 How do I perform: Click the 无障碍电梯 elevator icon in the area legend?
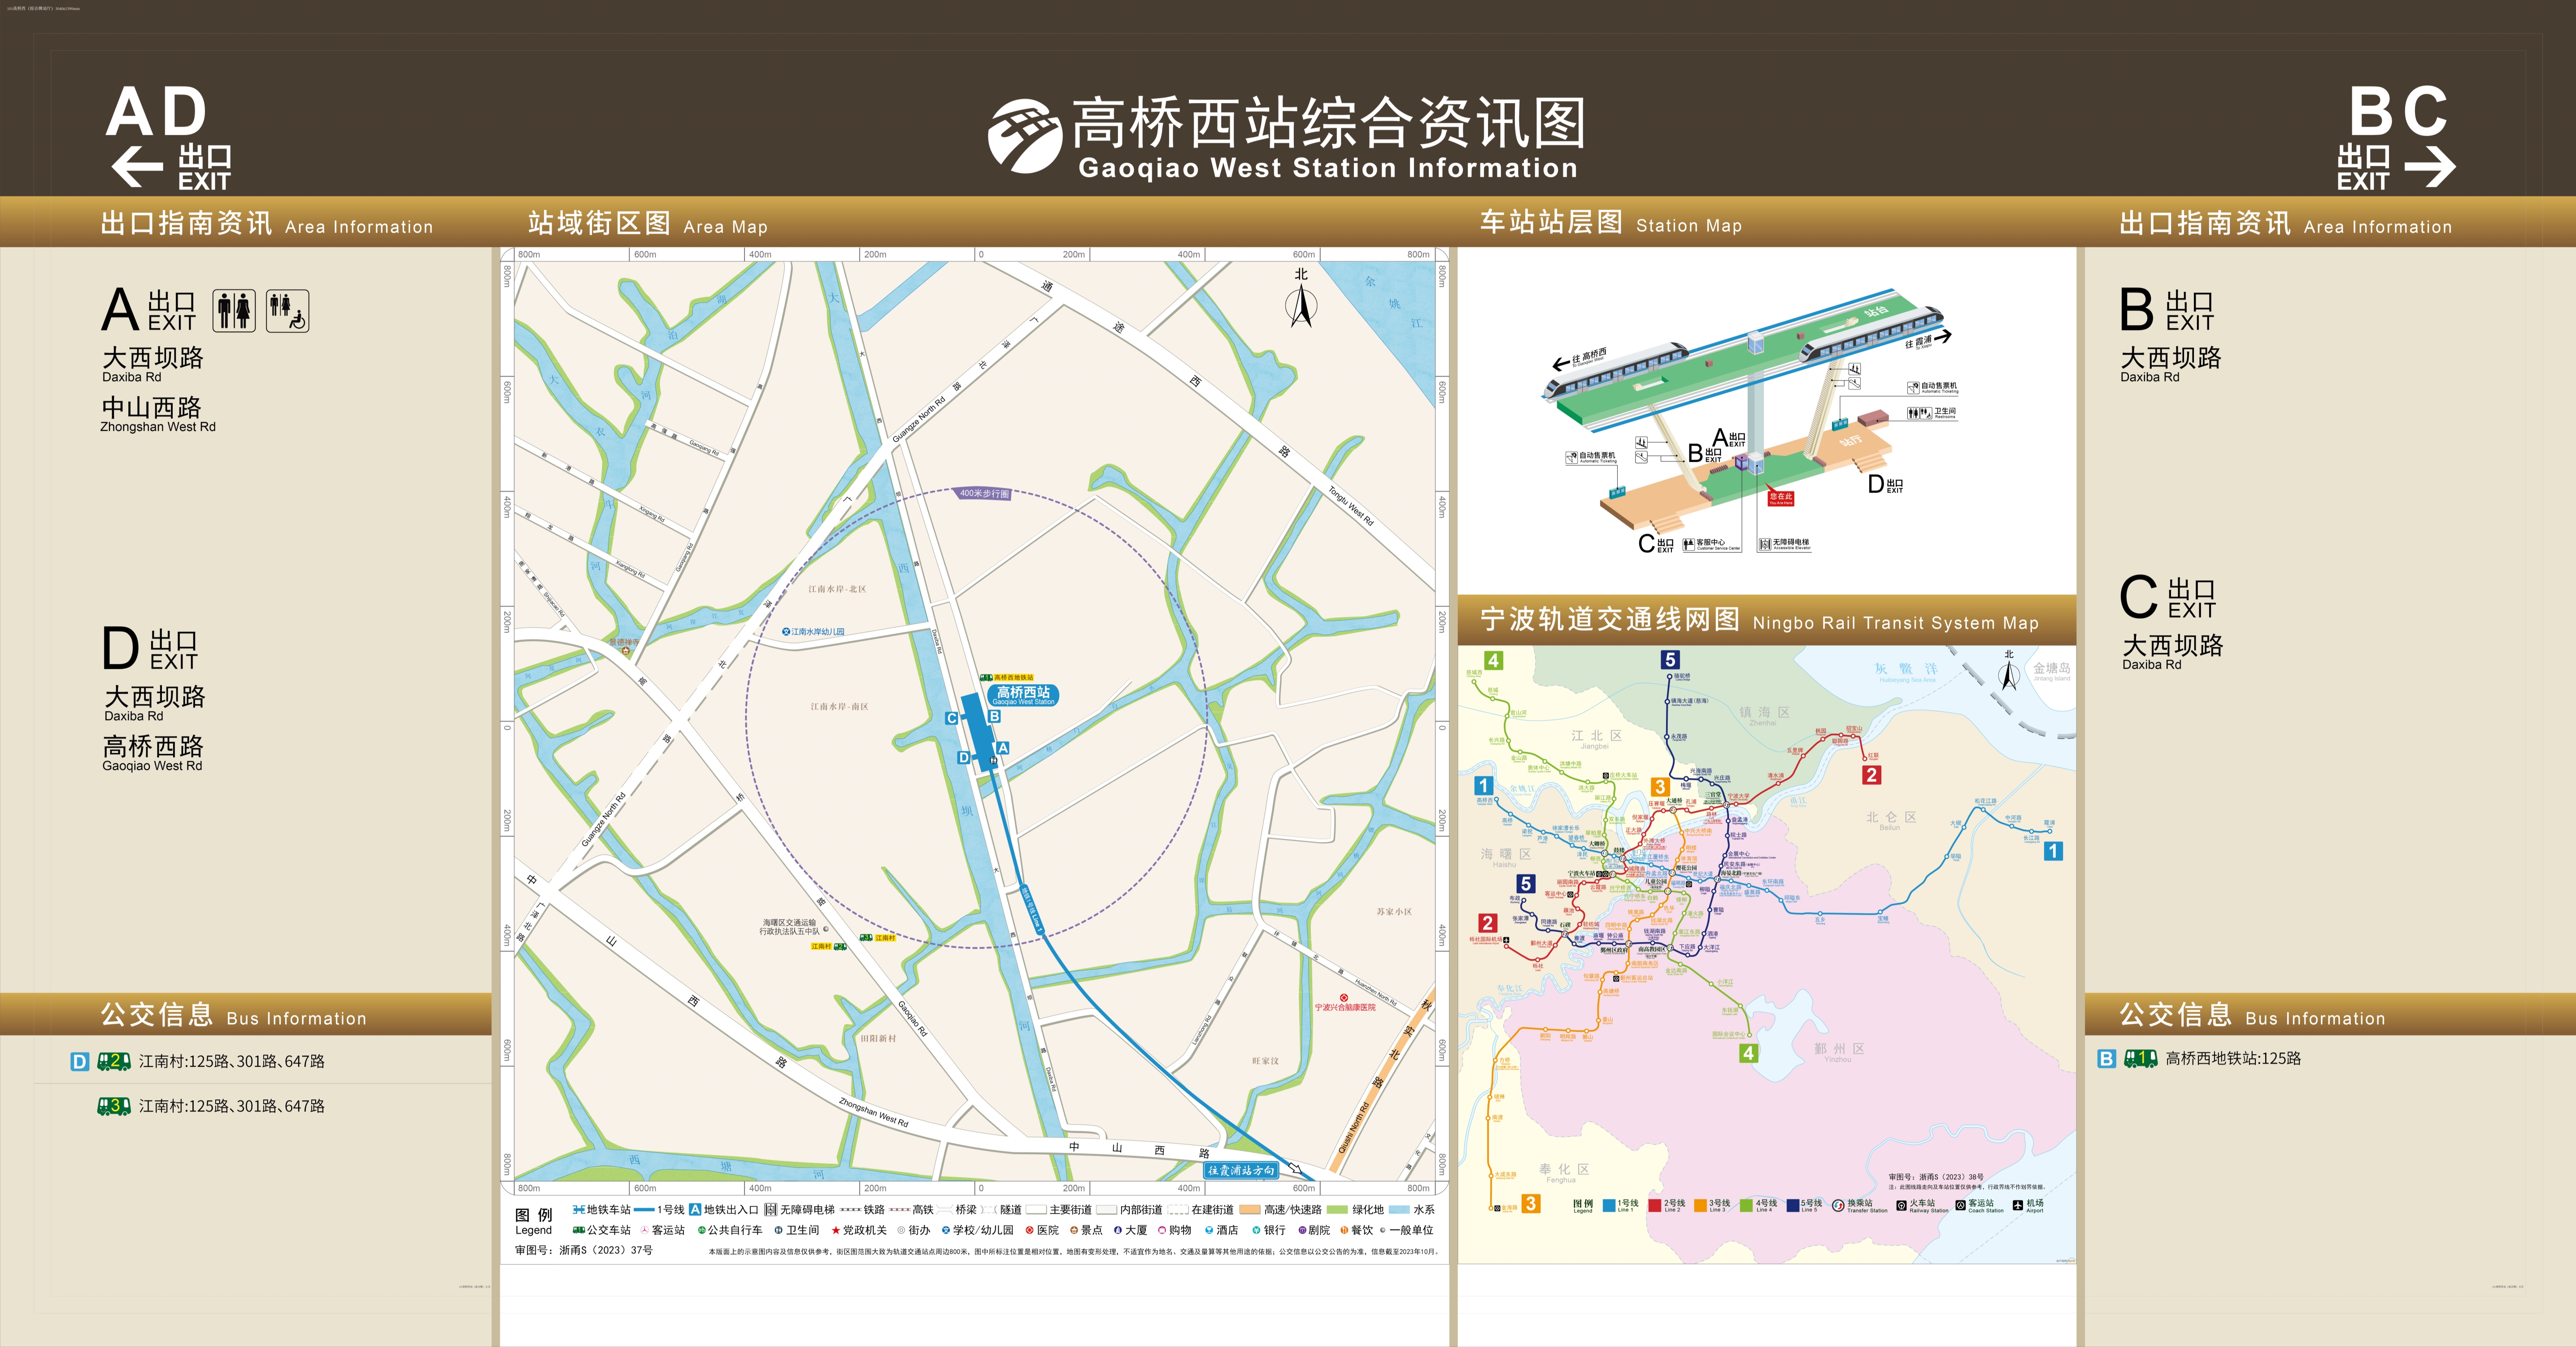point(771,1210)
